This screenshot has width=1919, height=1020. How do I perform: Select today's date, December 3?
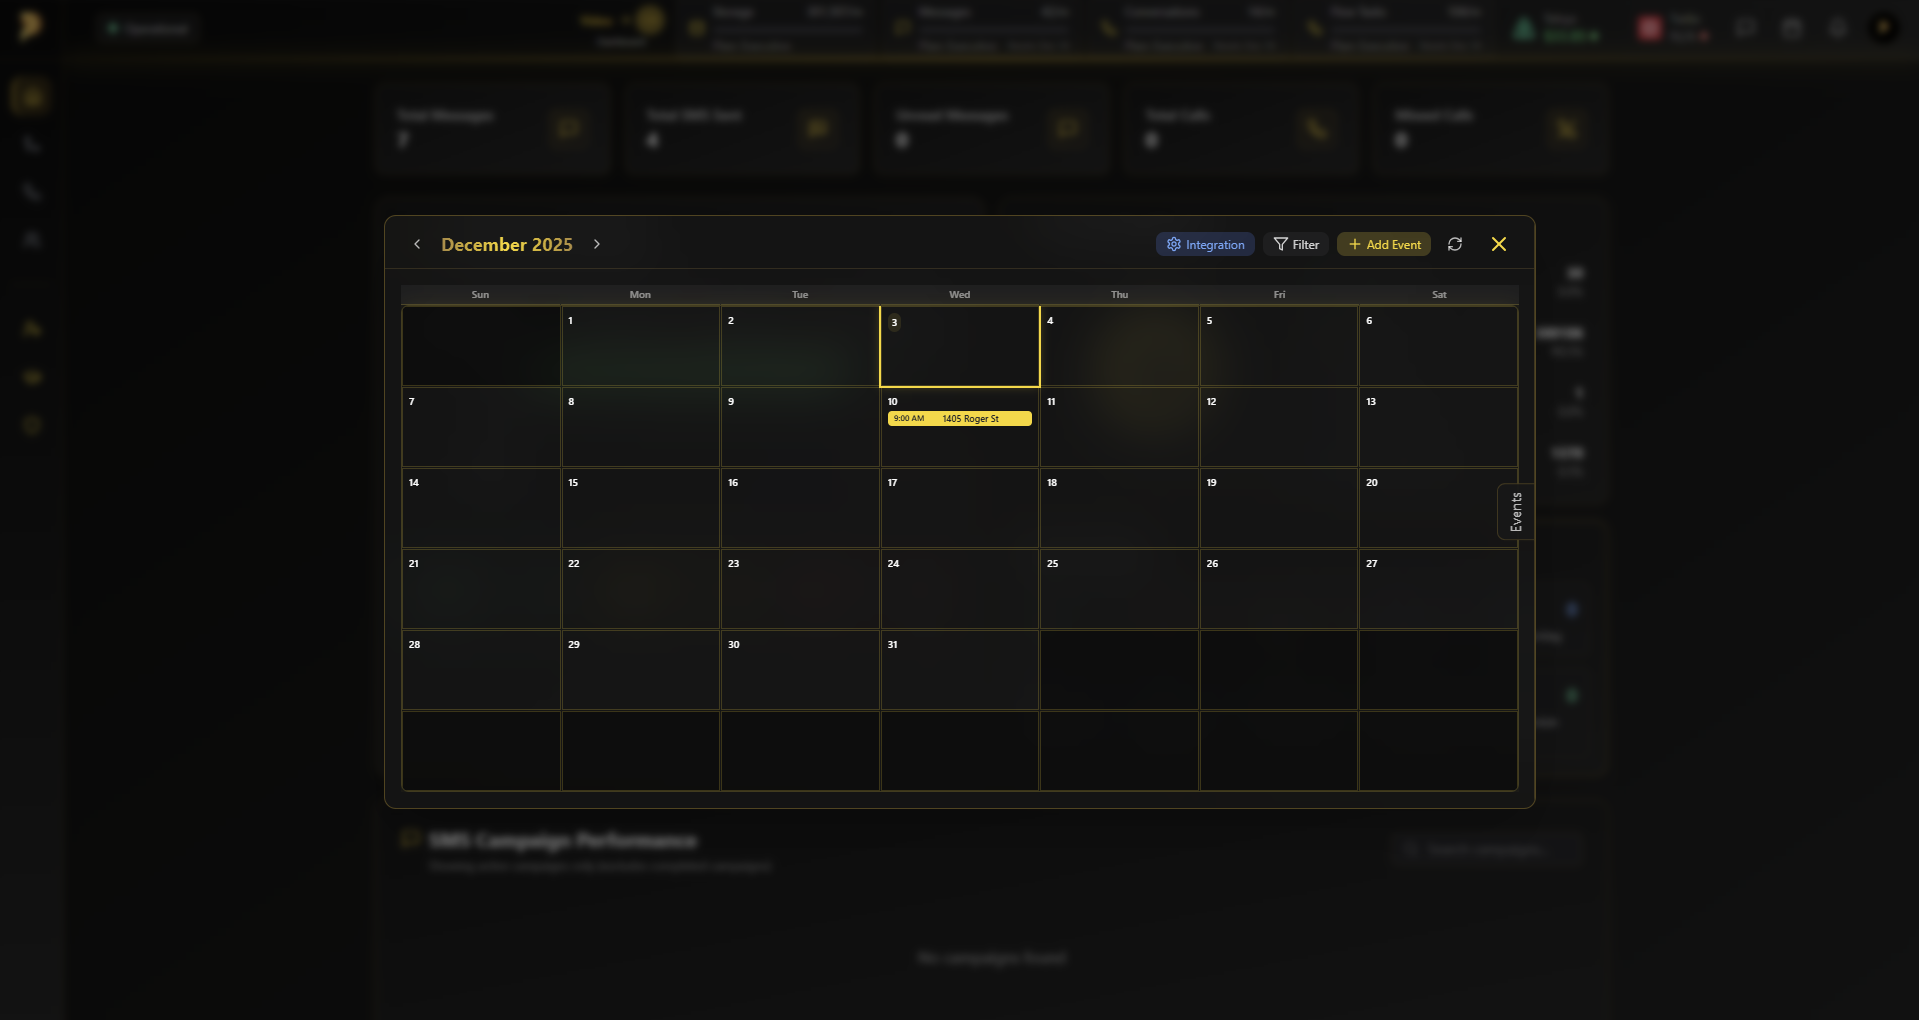point(960,346)
